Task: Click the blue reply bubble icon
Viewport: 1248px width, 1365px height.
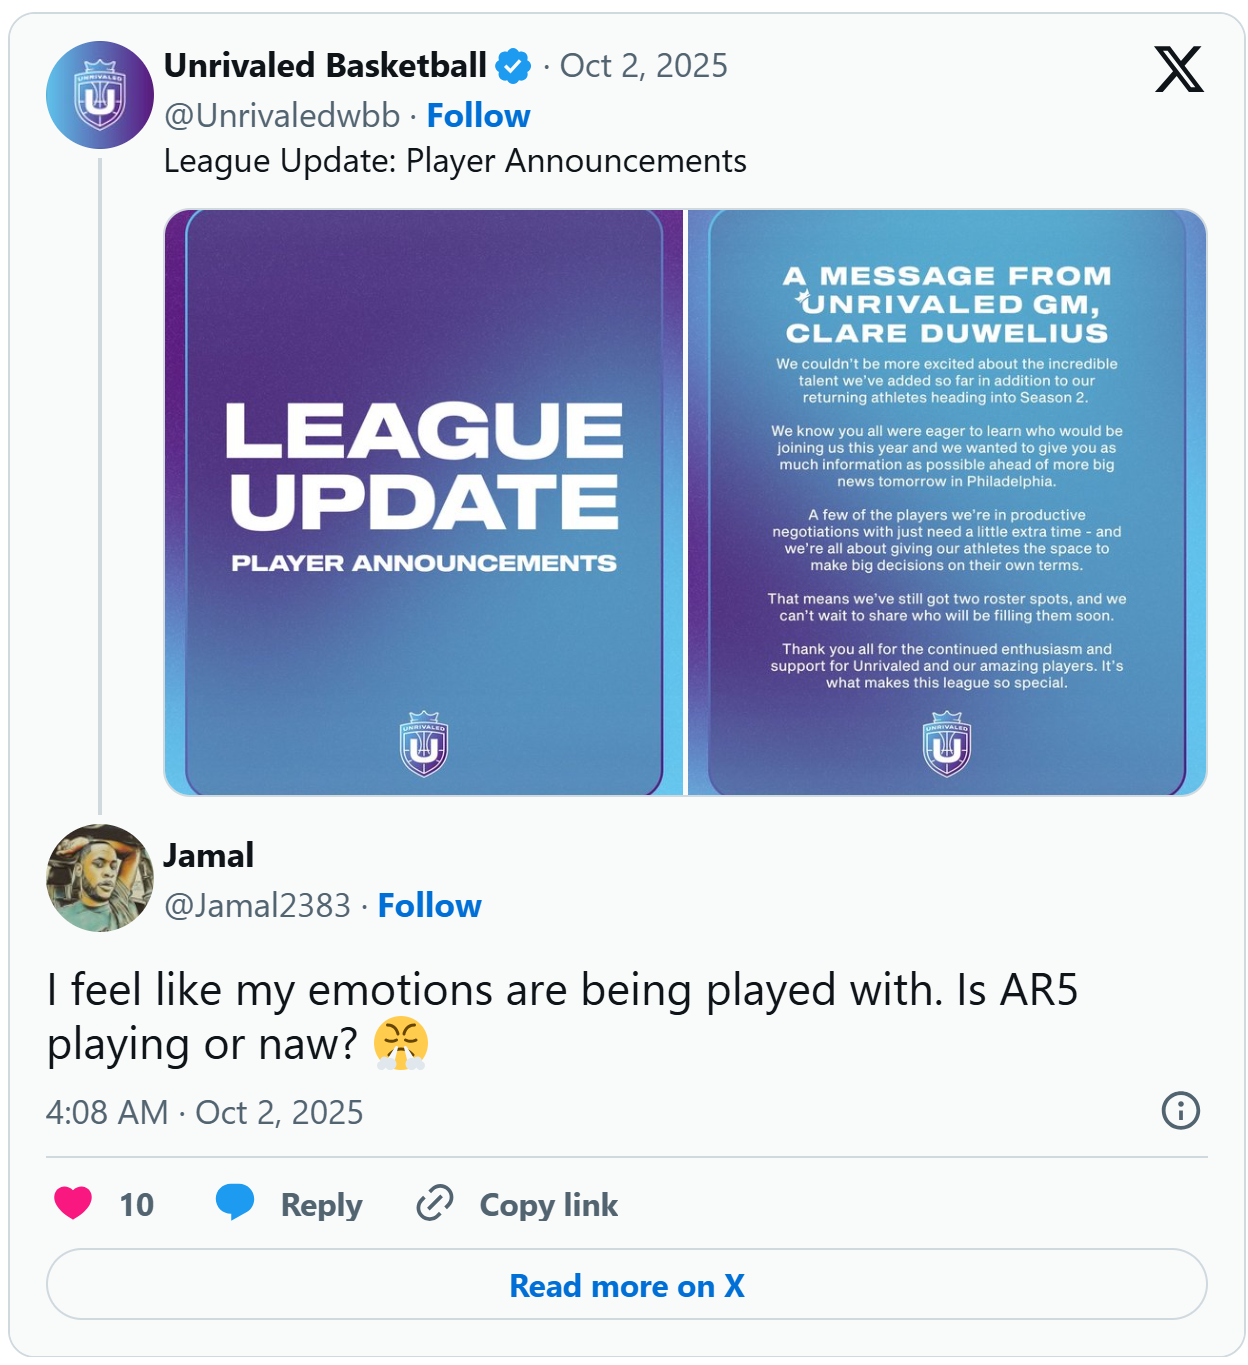Action: pyautogui.click(x=235, y=1202)
